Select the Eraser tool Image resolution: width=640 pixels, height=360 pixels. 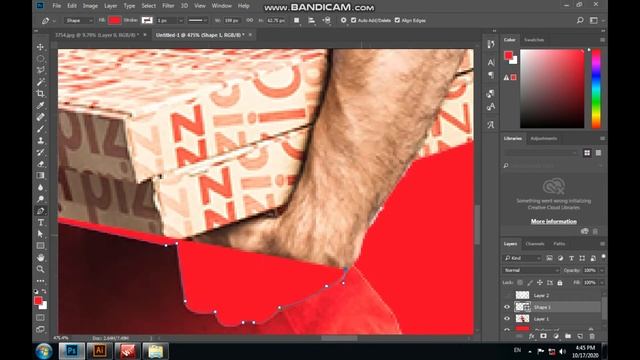pyautogui.click(x=40, y=164)
